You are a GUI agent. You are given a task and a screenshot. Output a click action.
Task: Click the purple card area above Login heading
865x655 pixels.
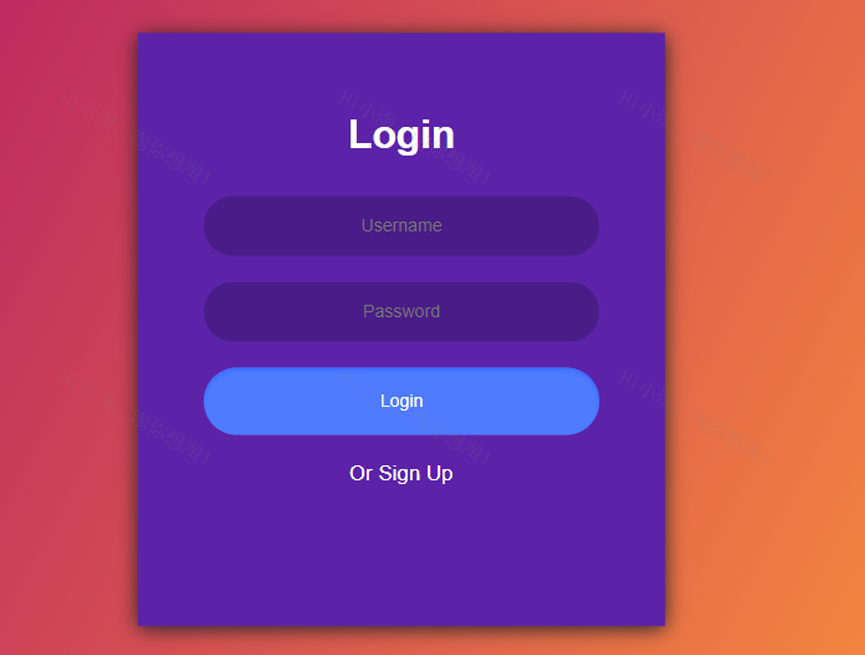(401, 72)
